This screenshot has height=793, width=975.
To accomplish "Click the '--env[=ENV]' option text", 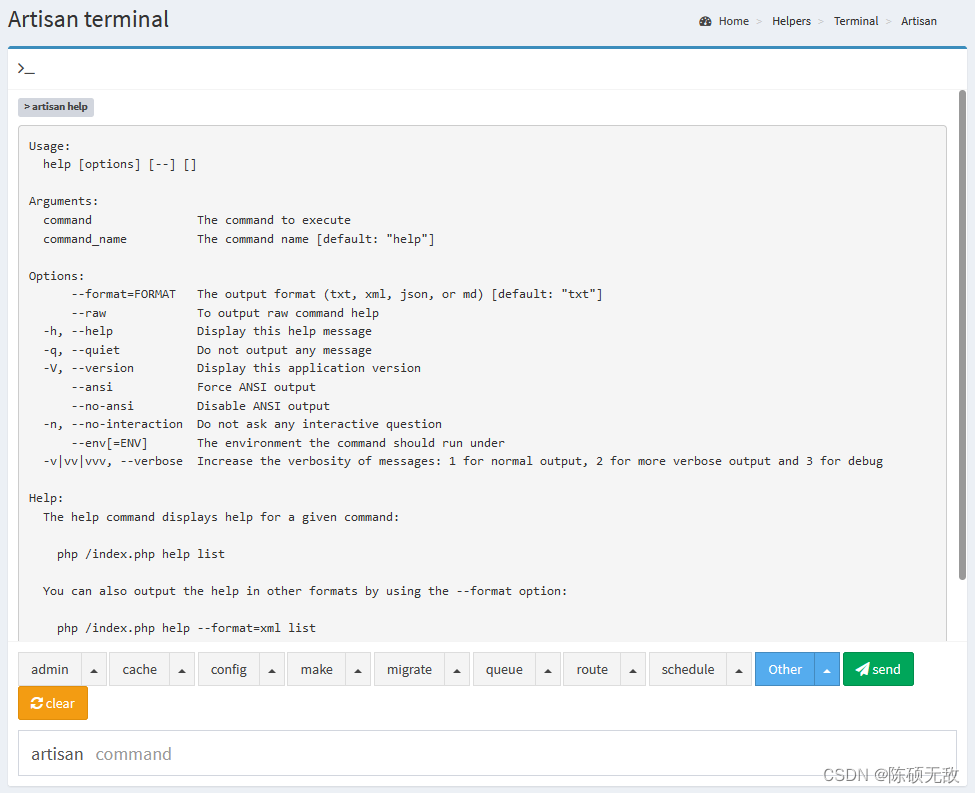I will click(109, 443).
